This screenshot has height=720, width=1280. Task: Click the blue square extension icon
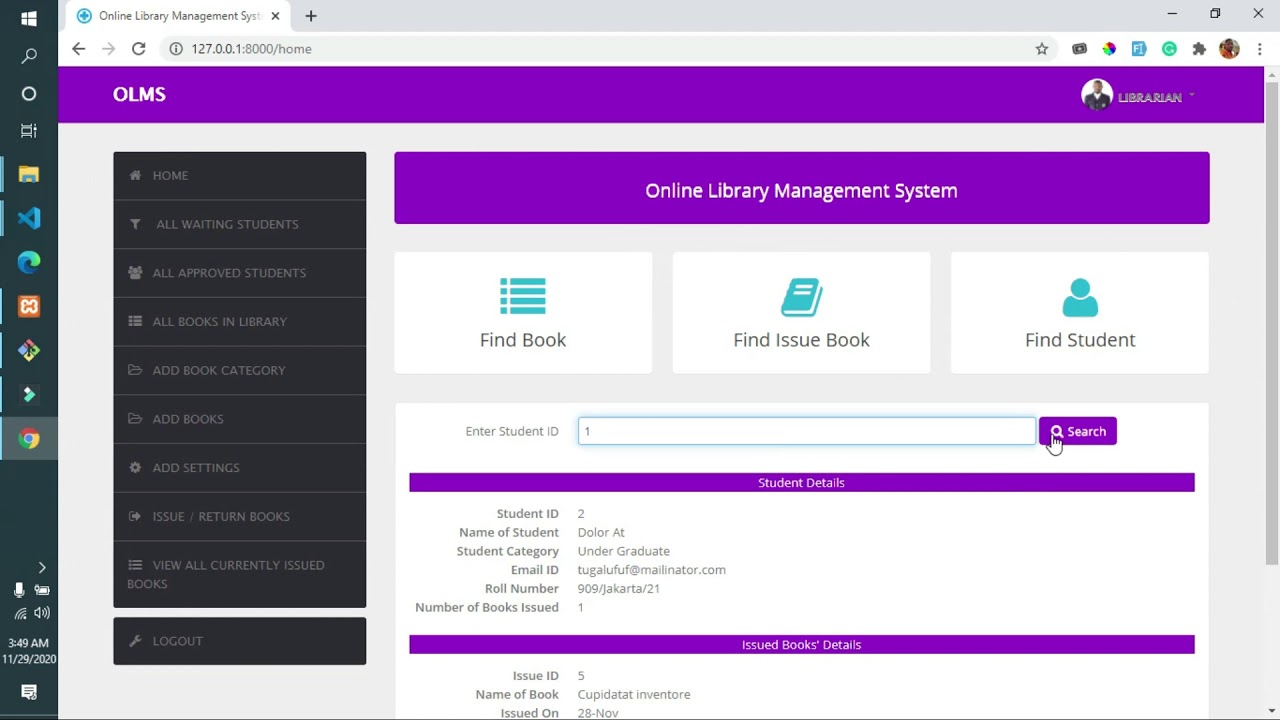point(1139,48)
